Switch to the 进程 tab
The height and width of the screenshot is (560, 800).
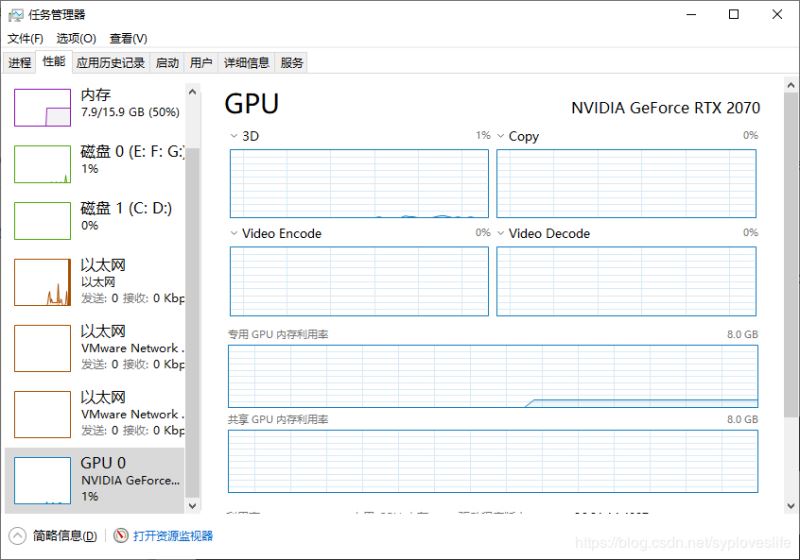tap(20, 62)
